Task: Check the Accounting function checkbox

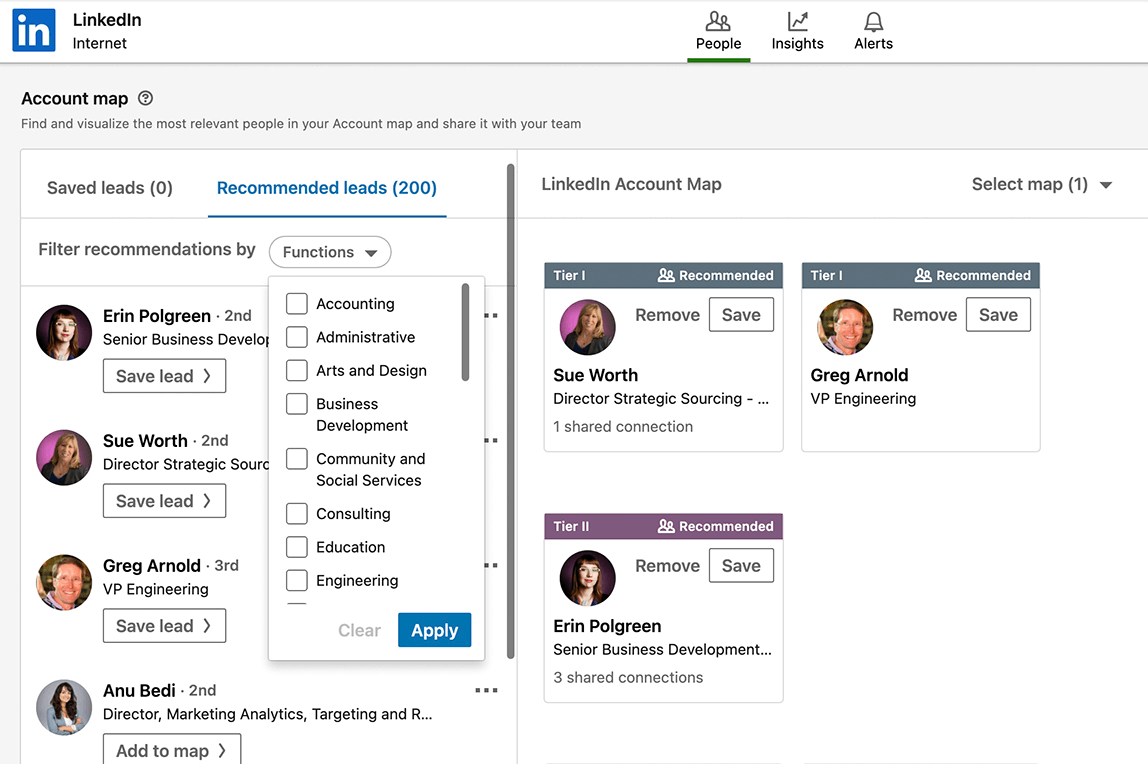Action: 297,303
